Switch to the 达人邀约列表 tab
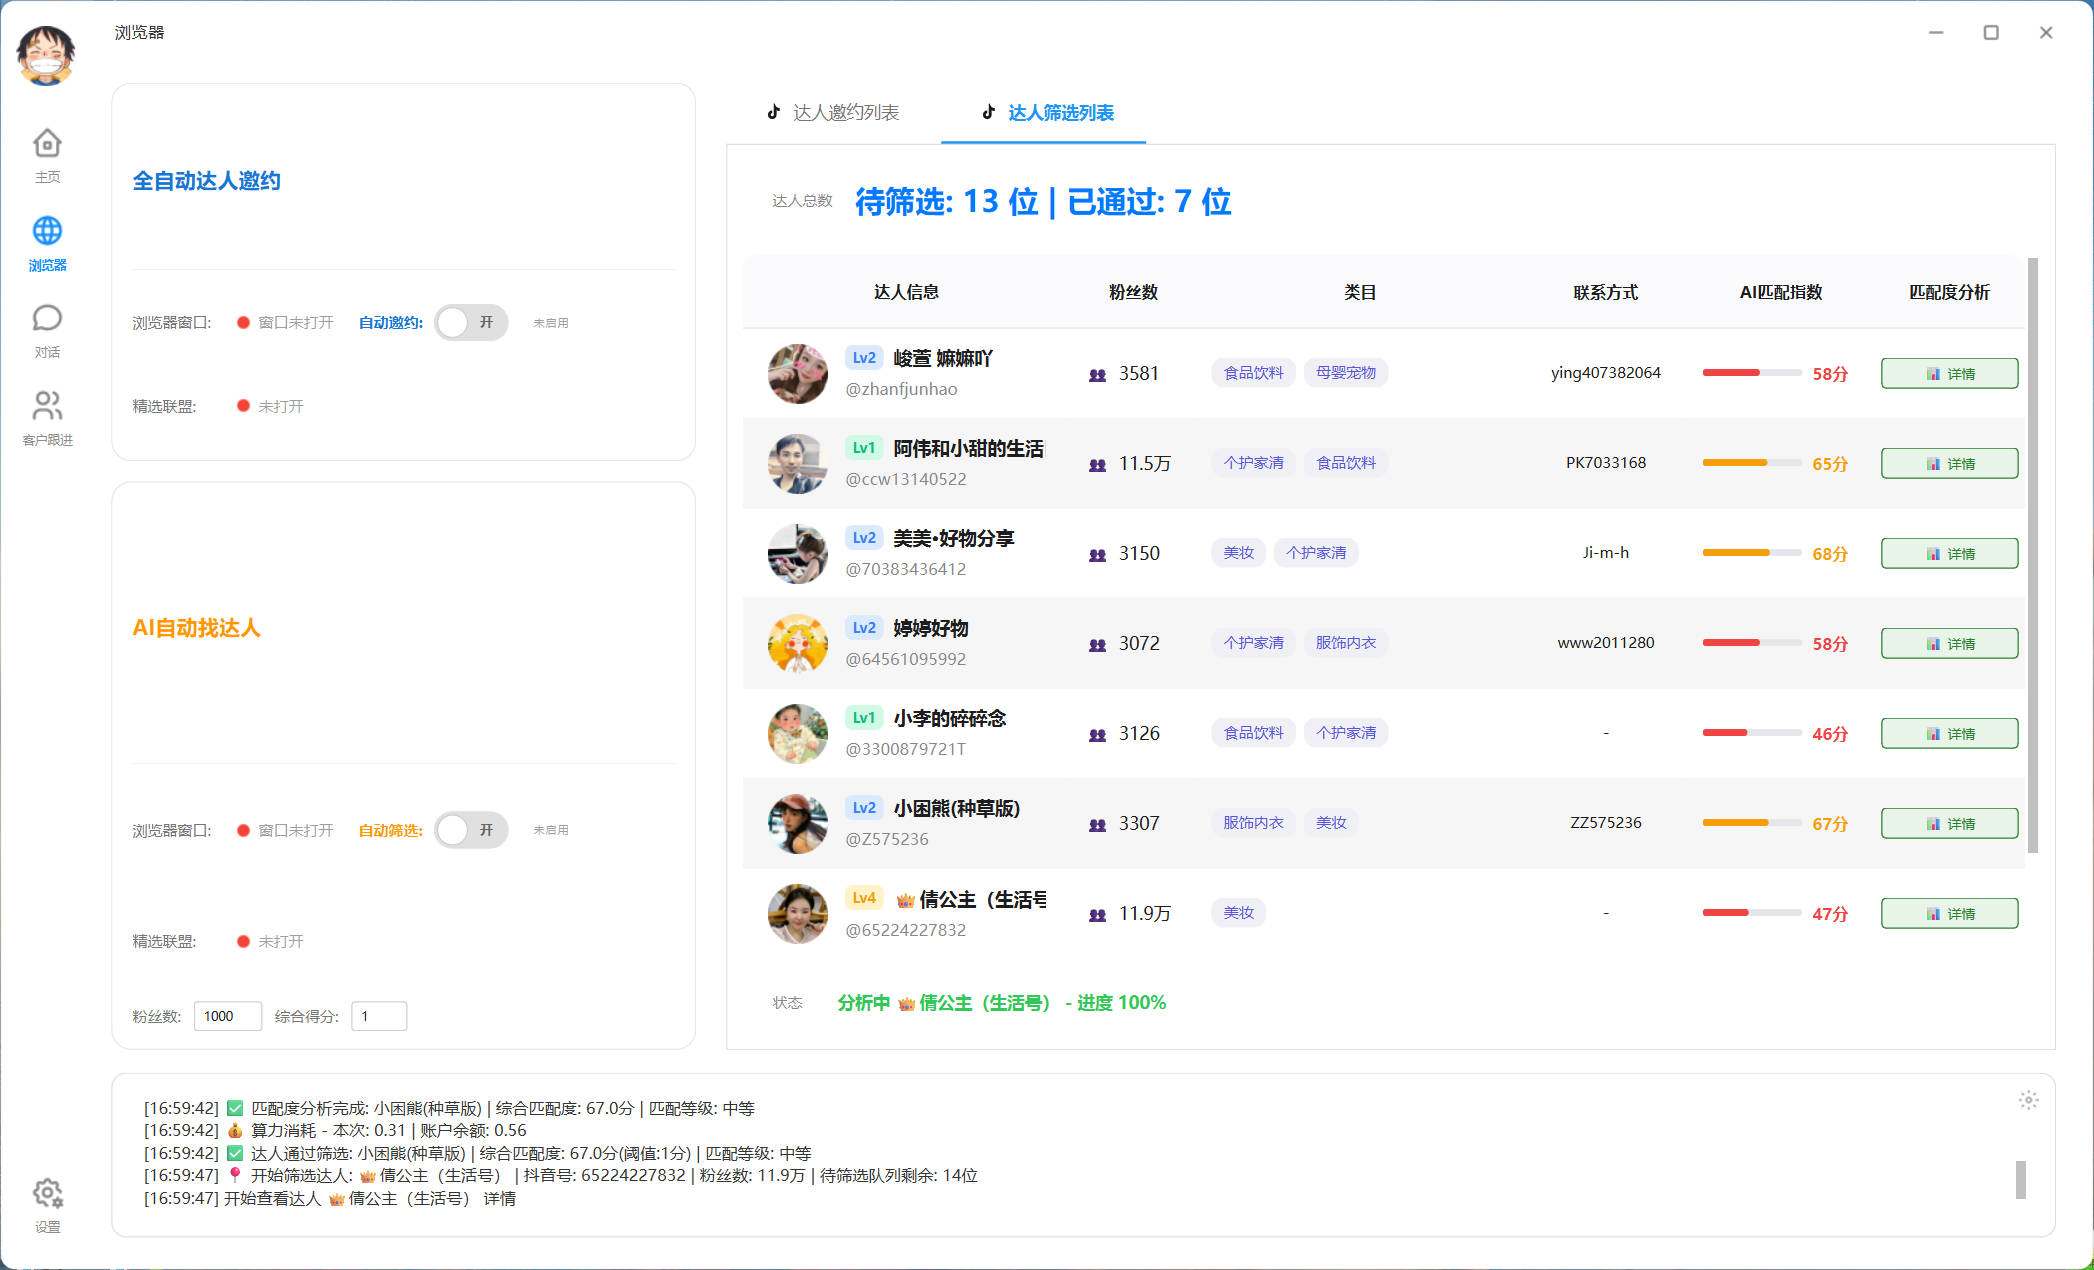This screenshot has width=2094, height=1270. tap(846, 112)
